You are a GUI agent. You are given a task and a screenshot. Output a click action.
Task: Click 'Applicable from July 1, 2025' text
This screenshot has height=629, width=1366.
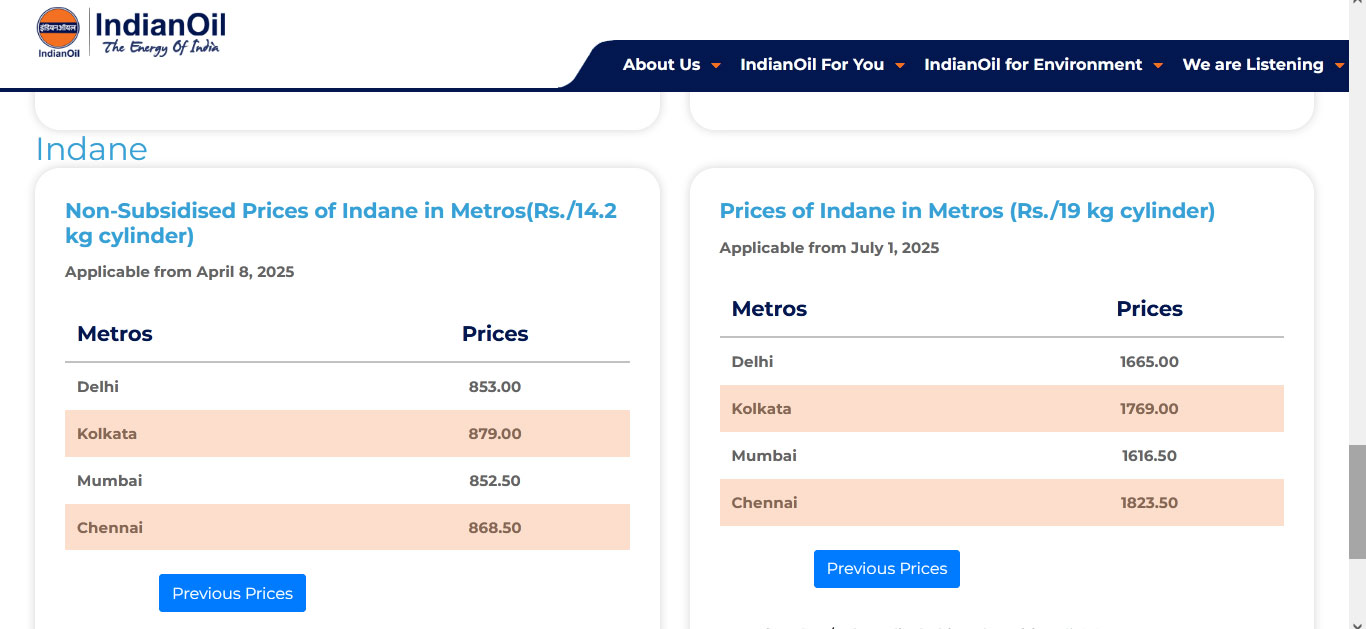829,248
